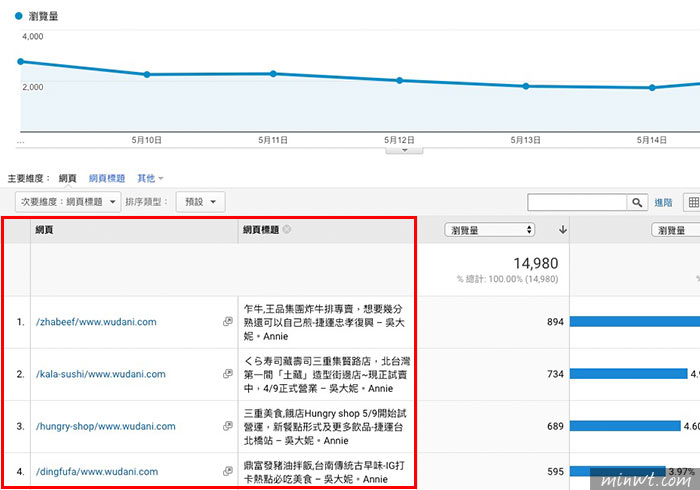
Task: Click the title text starting 乍牛,王品集團
Action: tap(324, 322)
